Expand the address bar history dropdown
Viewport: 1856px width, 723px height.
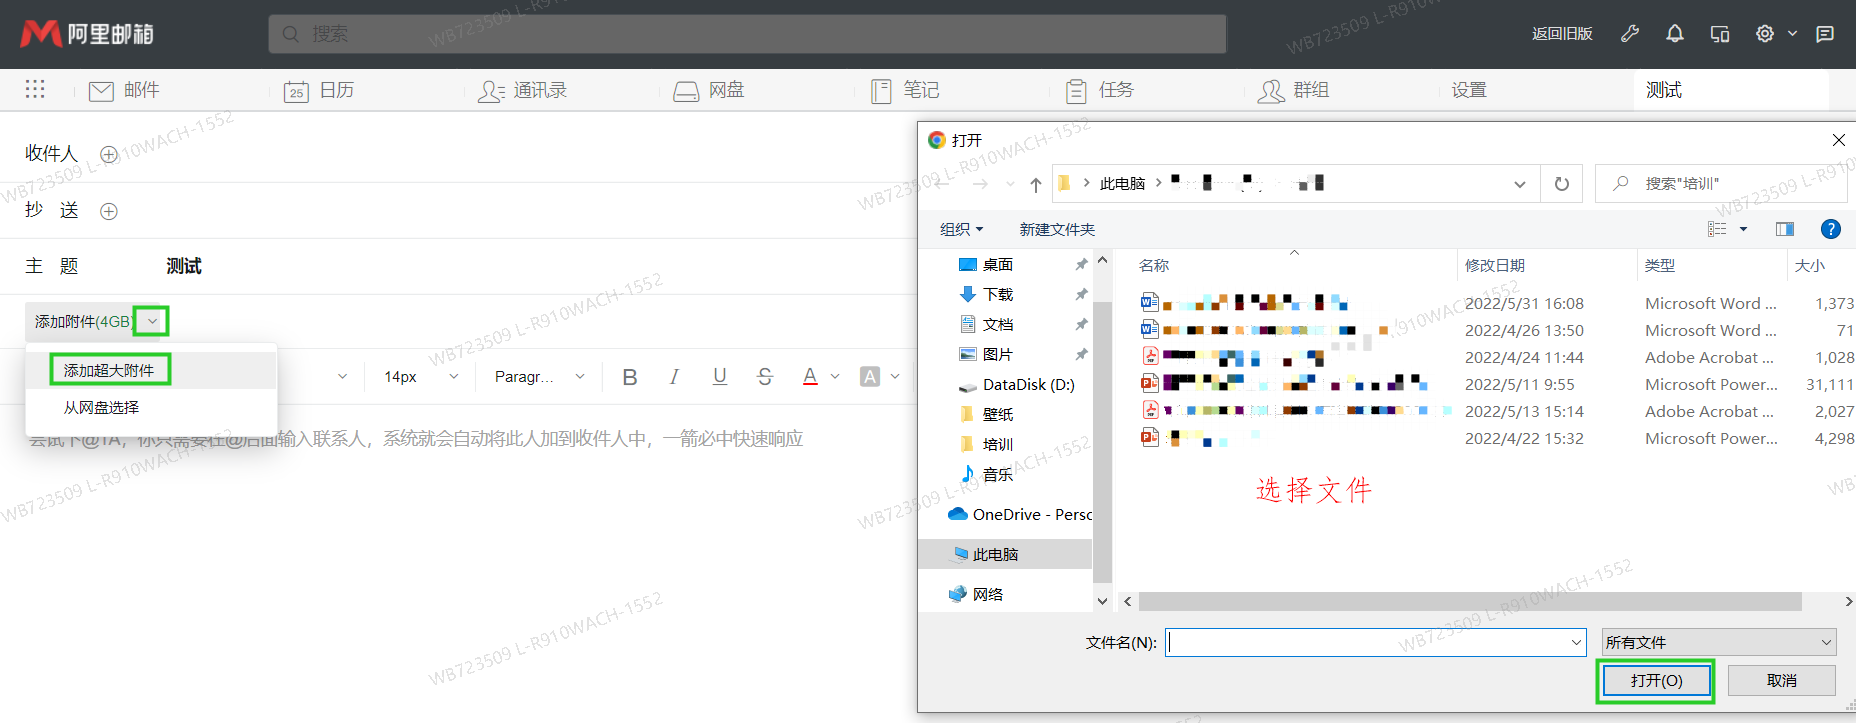[1520, 184]
